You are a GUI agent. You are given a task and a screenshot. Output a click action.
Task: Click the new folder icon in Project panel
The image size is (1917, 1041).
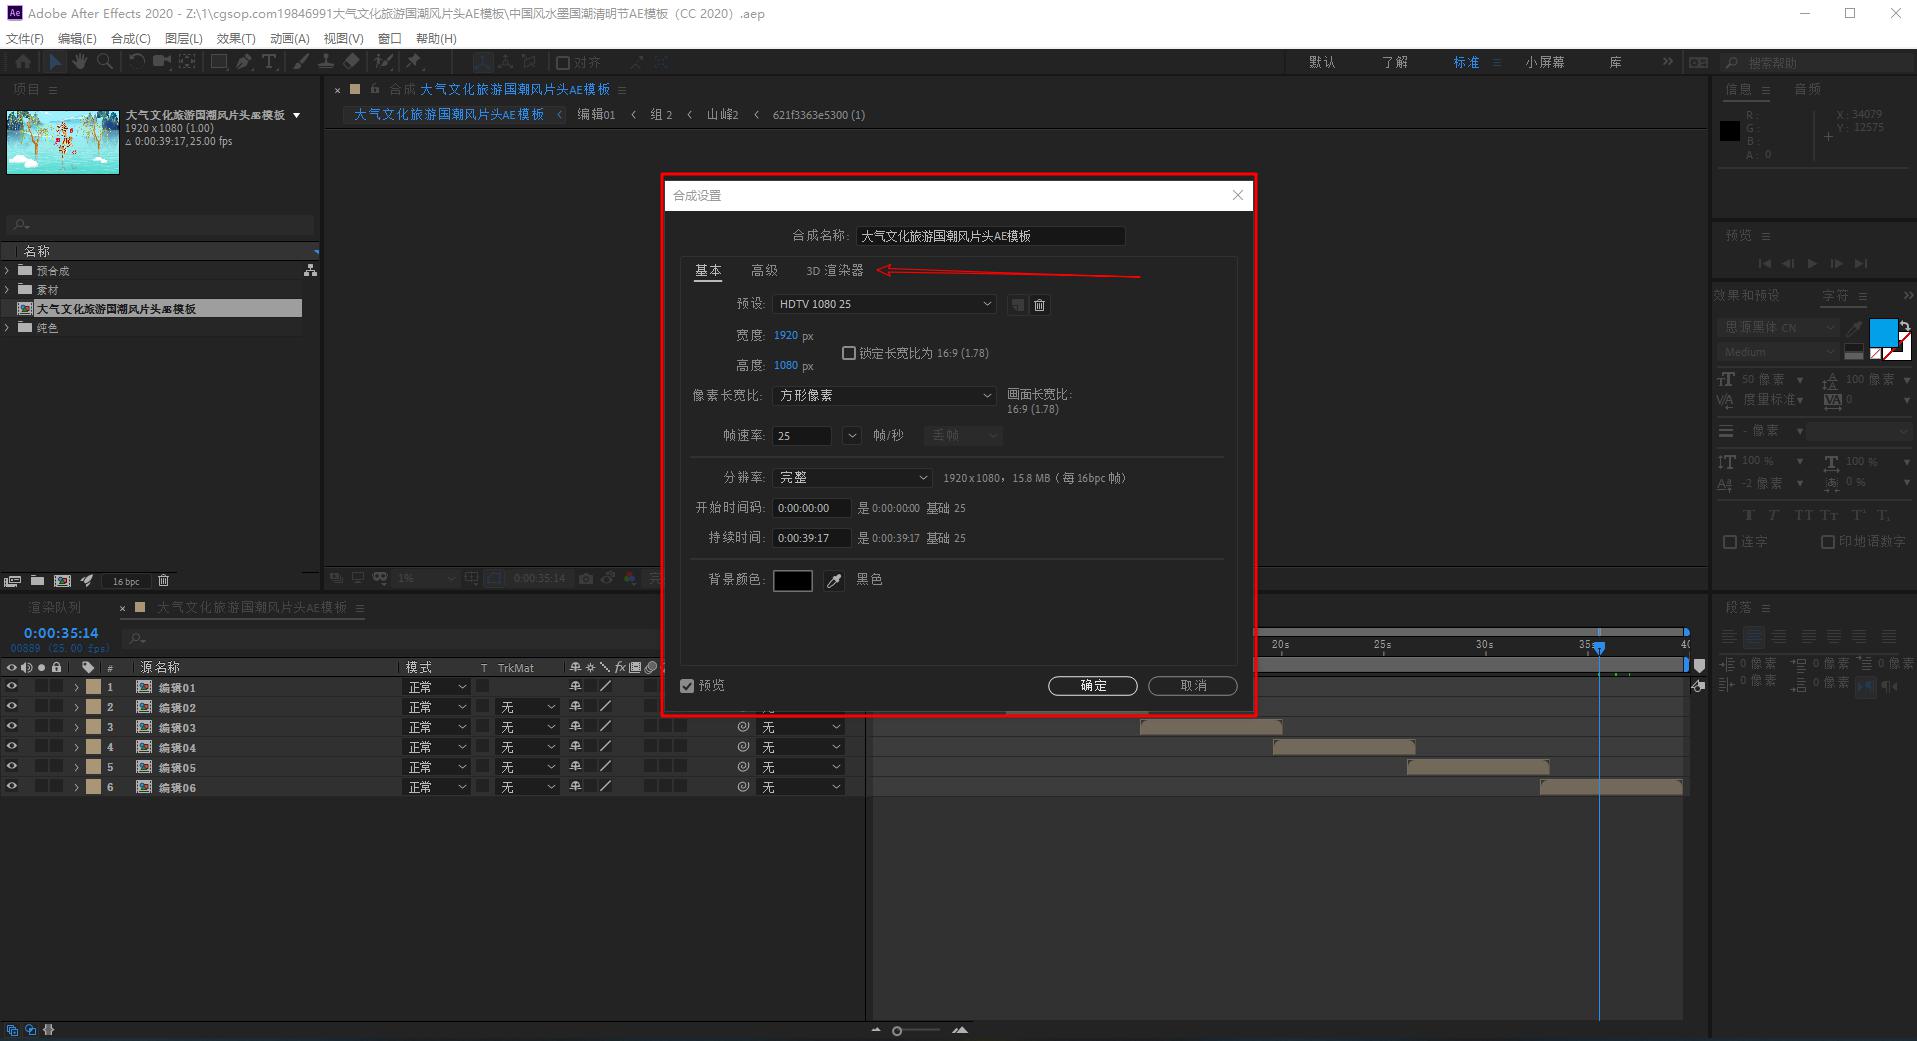pyautogui.click(x=37, y=581)
